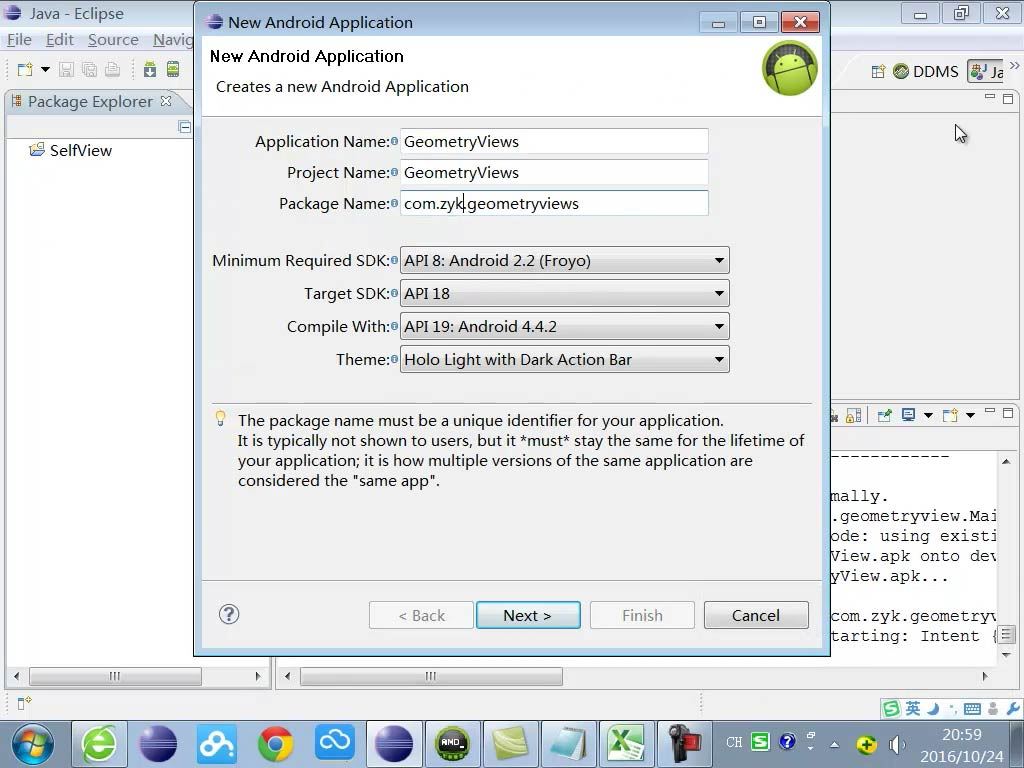The image size is (1024, 768).
Task: Click in the Project Name field
Action: pyautogui.click(x=554, y=172)
